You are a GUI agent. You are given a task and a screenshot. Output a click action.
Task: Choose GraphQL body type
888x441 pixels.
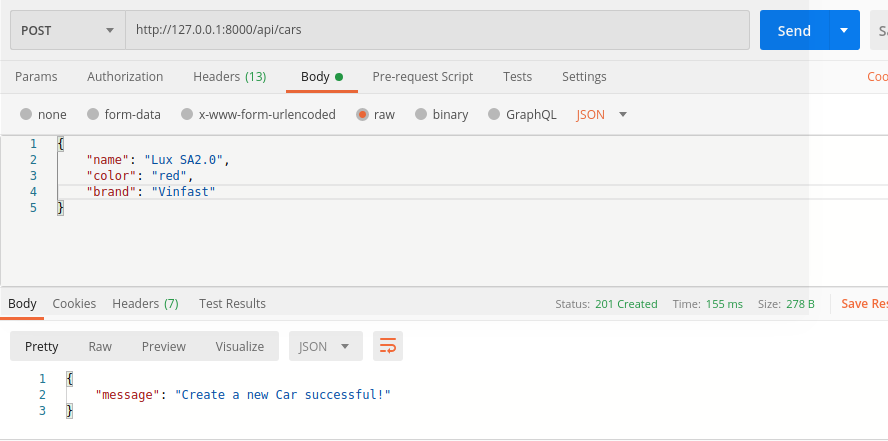pyautogui.click(x=494, y=115)
